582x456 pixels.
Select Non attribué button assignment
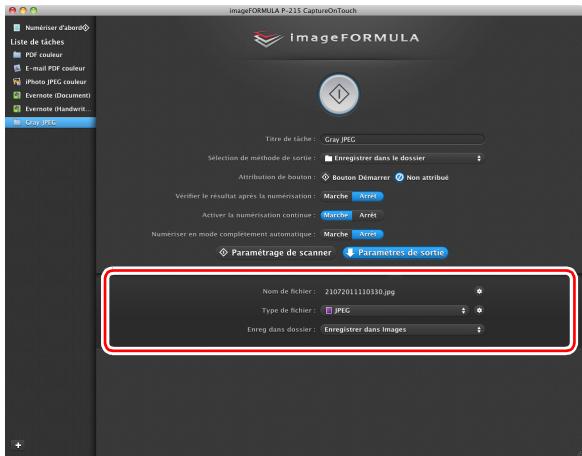422,177
